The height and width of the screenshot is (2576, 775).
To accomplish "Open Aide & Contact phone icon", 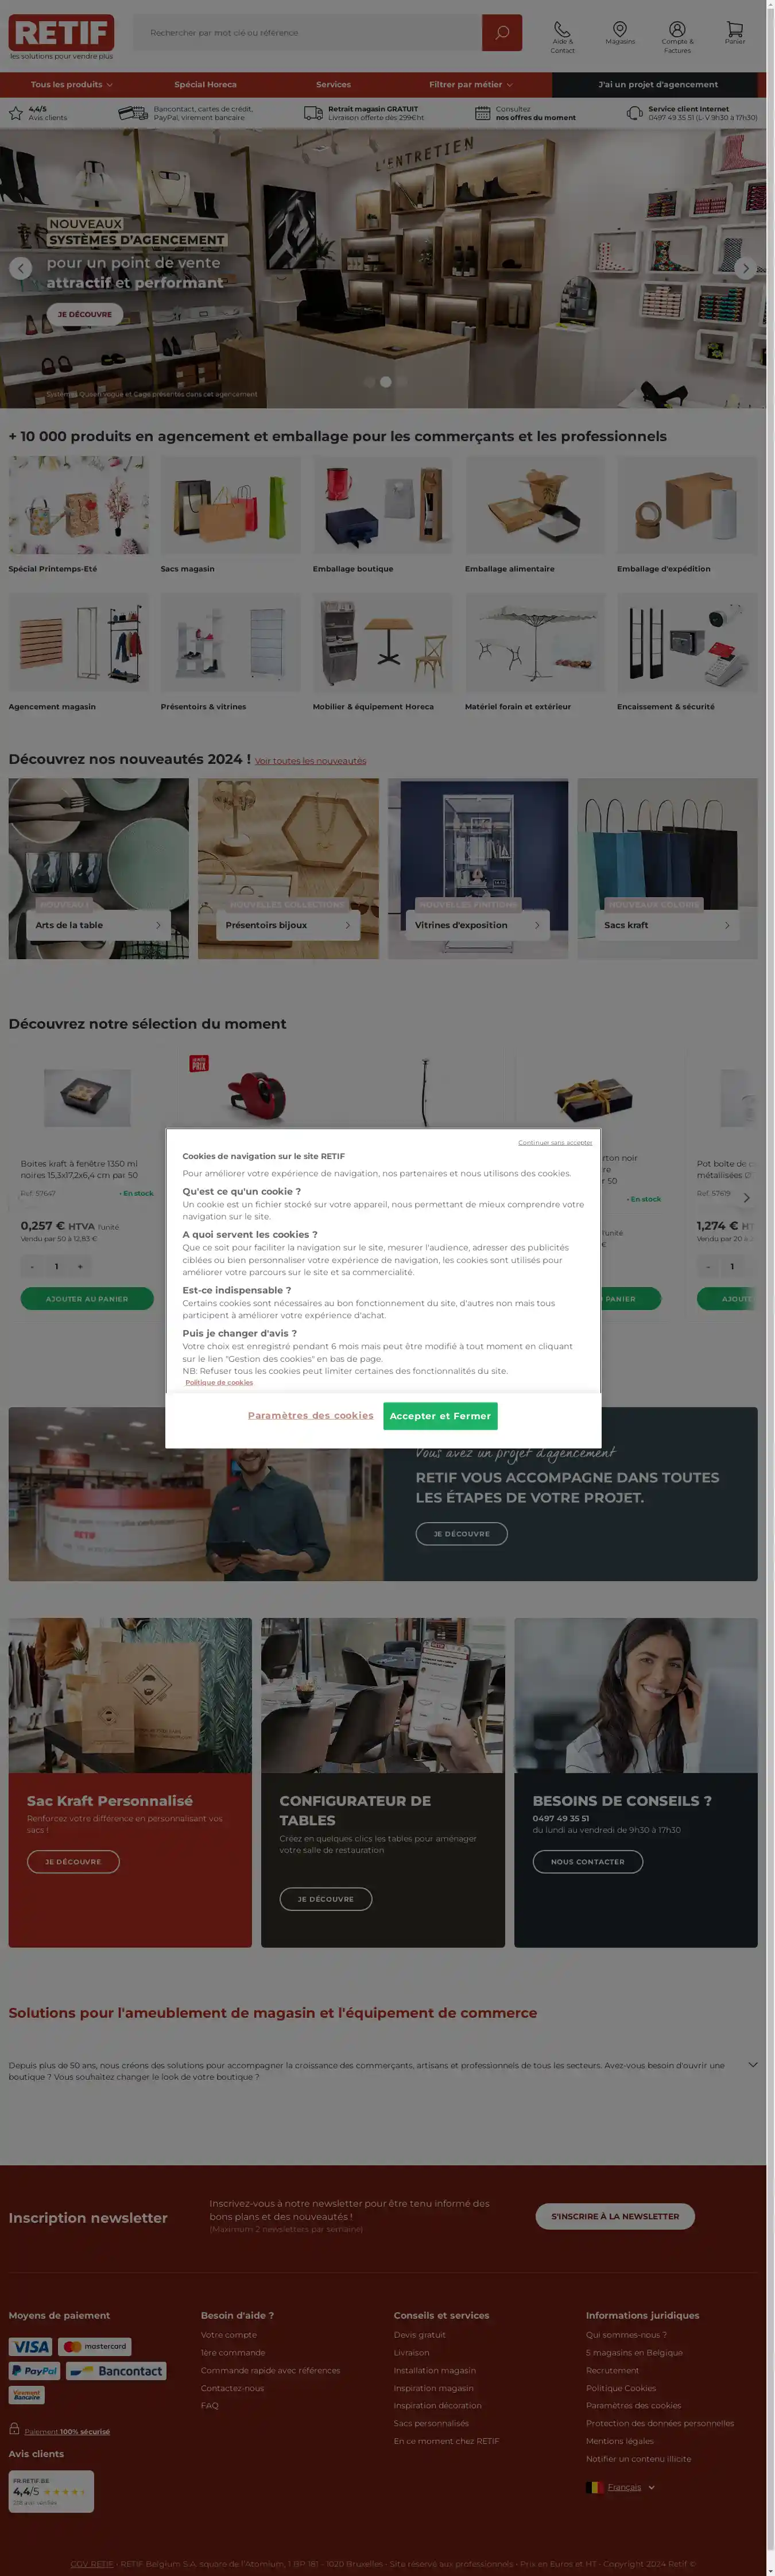I will 562,30.
